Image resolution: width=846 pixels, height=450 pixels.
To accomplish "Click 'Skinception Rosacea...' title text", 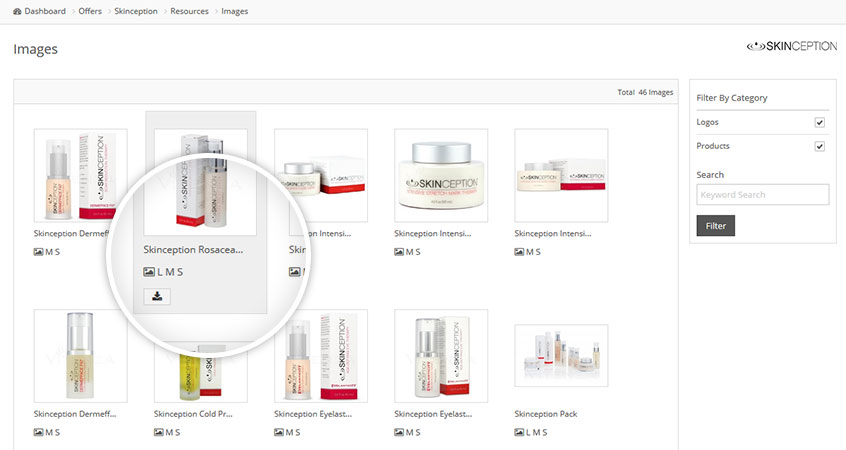I will tap(193, 250).
